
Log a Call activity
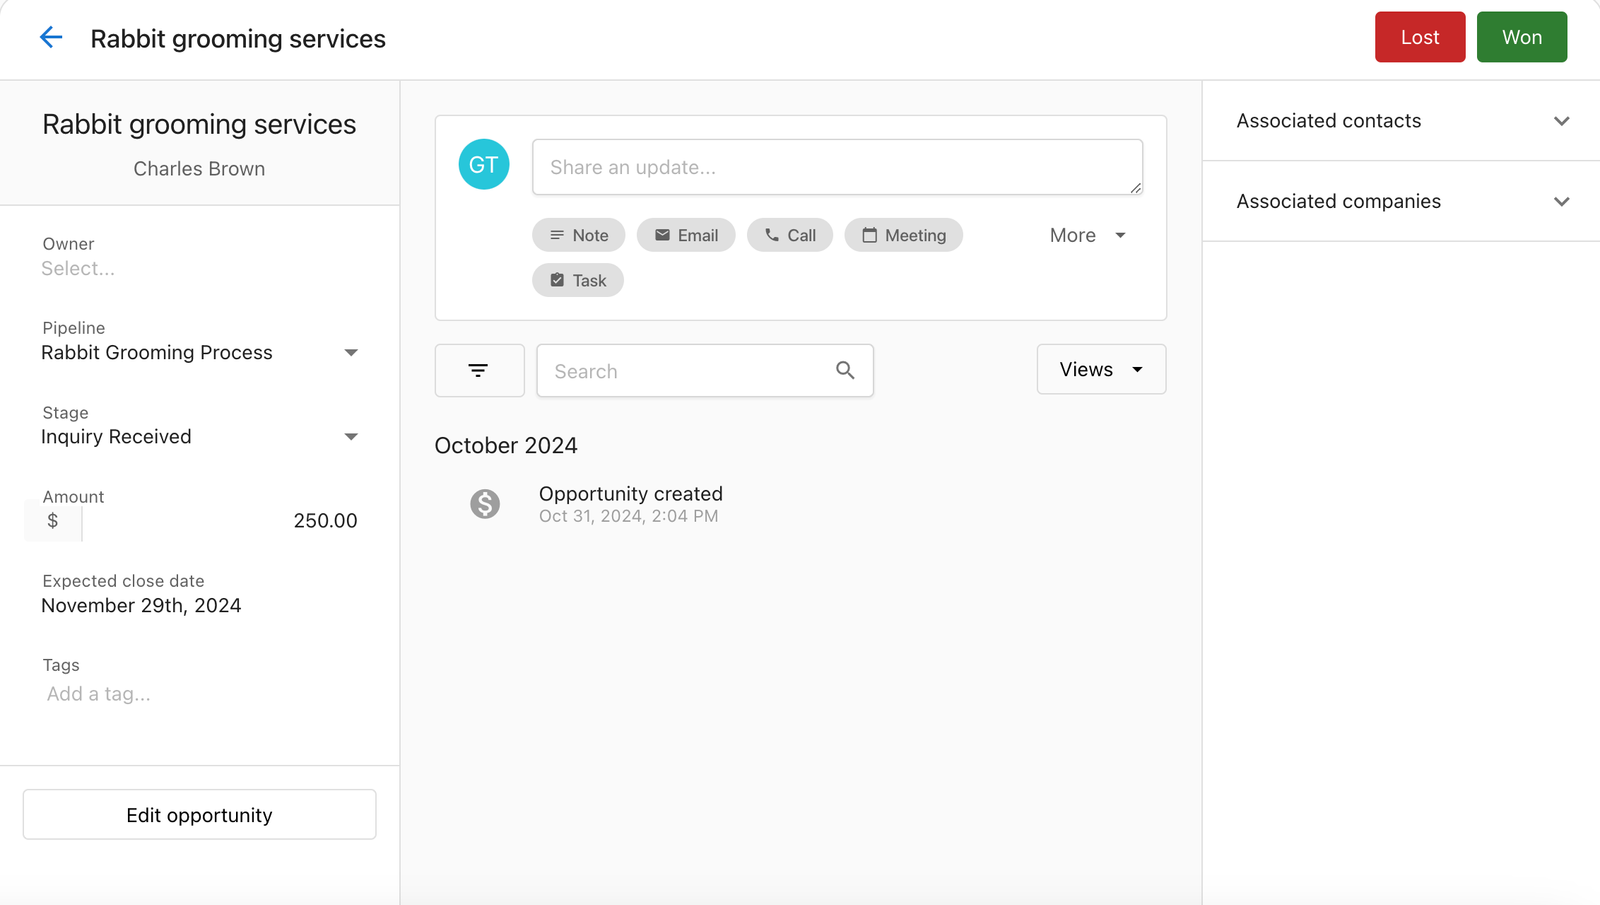tap(789, 236)
